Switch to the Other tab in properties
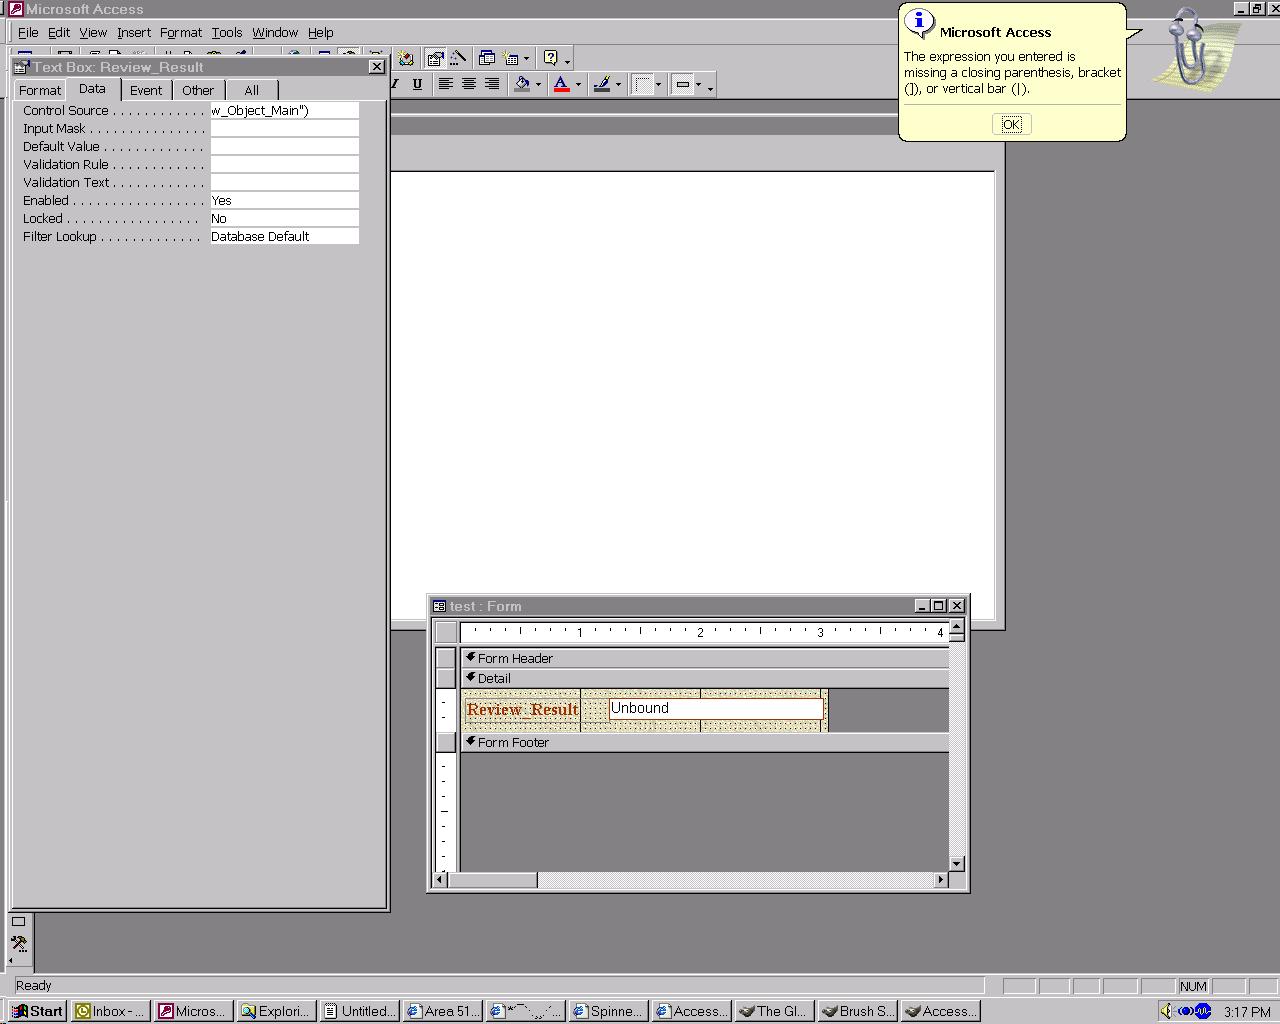Viewport: 1280px width, 1024px height. pyautogui.click(x=198, y=90)
